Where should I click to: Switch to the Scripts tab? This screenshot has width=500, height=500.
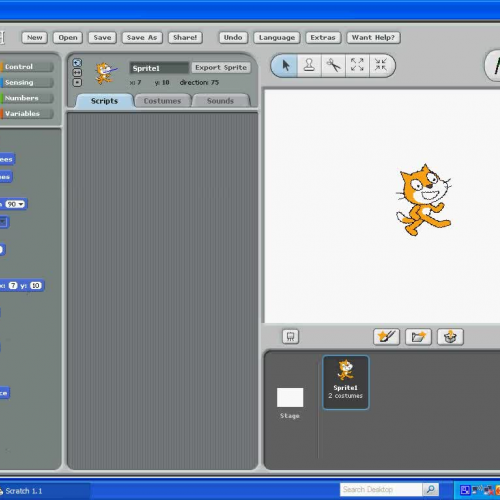tap(104, 101)
